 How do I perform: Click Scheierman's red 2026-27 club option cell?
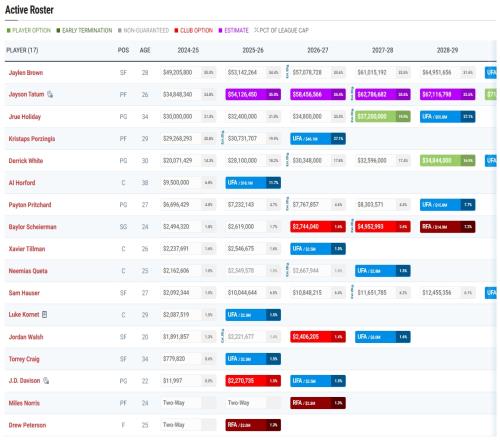pos(318,226)
